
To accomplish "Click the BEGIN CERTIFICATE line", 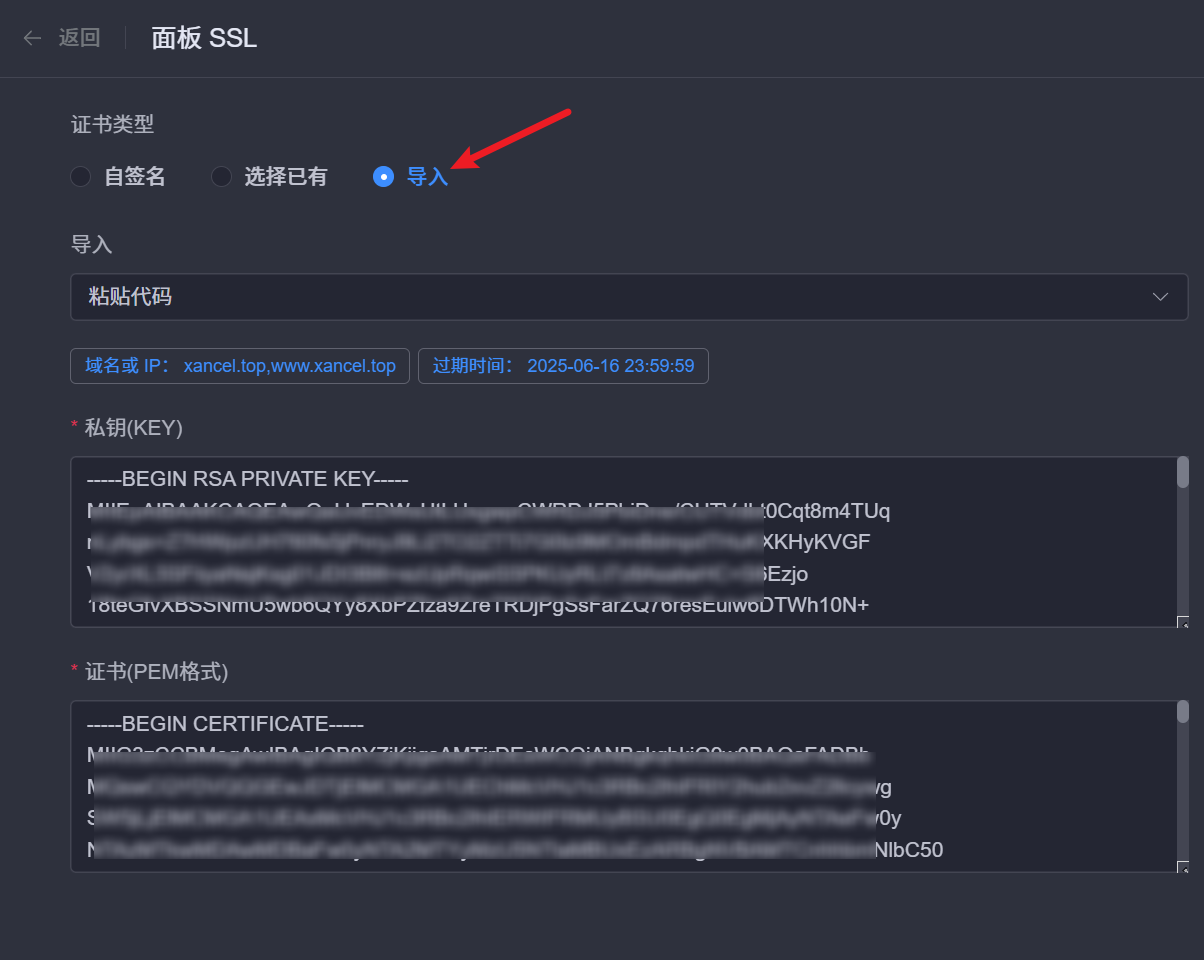I will click(225, 724).
